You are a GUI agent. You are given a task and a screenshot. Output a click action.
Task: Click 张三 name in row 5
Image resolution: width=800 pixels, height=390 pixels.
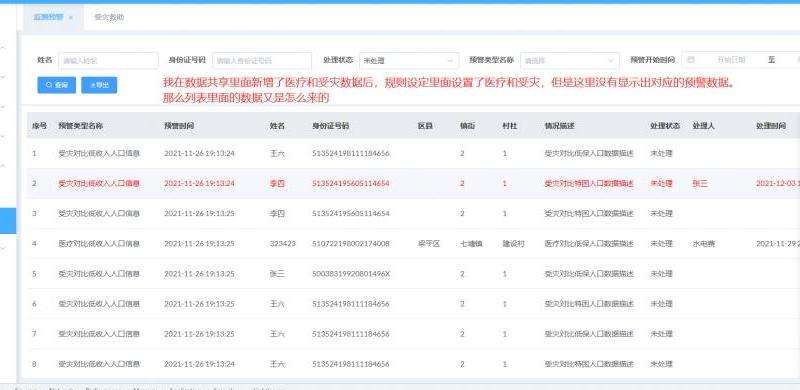(x=277, y=274)
